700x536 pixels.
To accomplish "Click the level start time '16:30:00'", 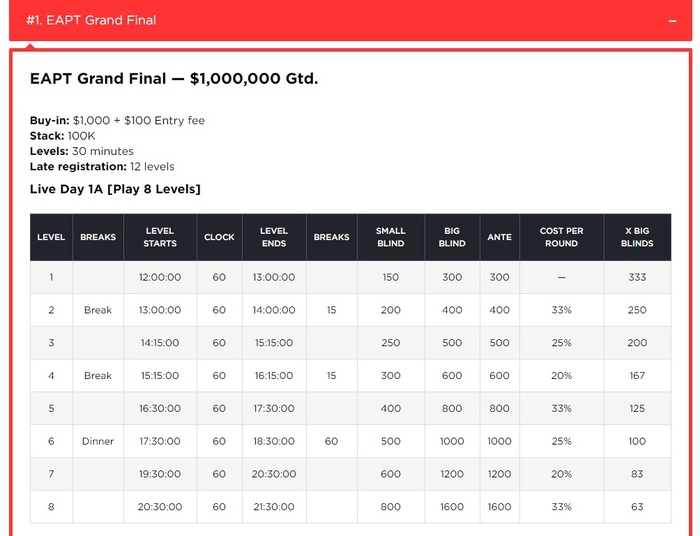I will pyautogui.click(x=160, y=408).
